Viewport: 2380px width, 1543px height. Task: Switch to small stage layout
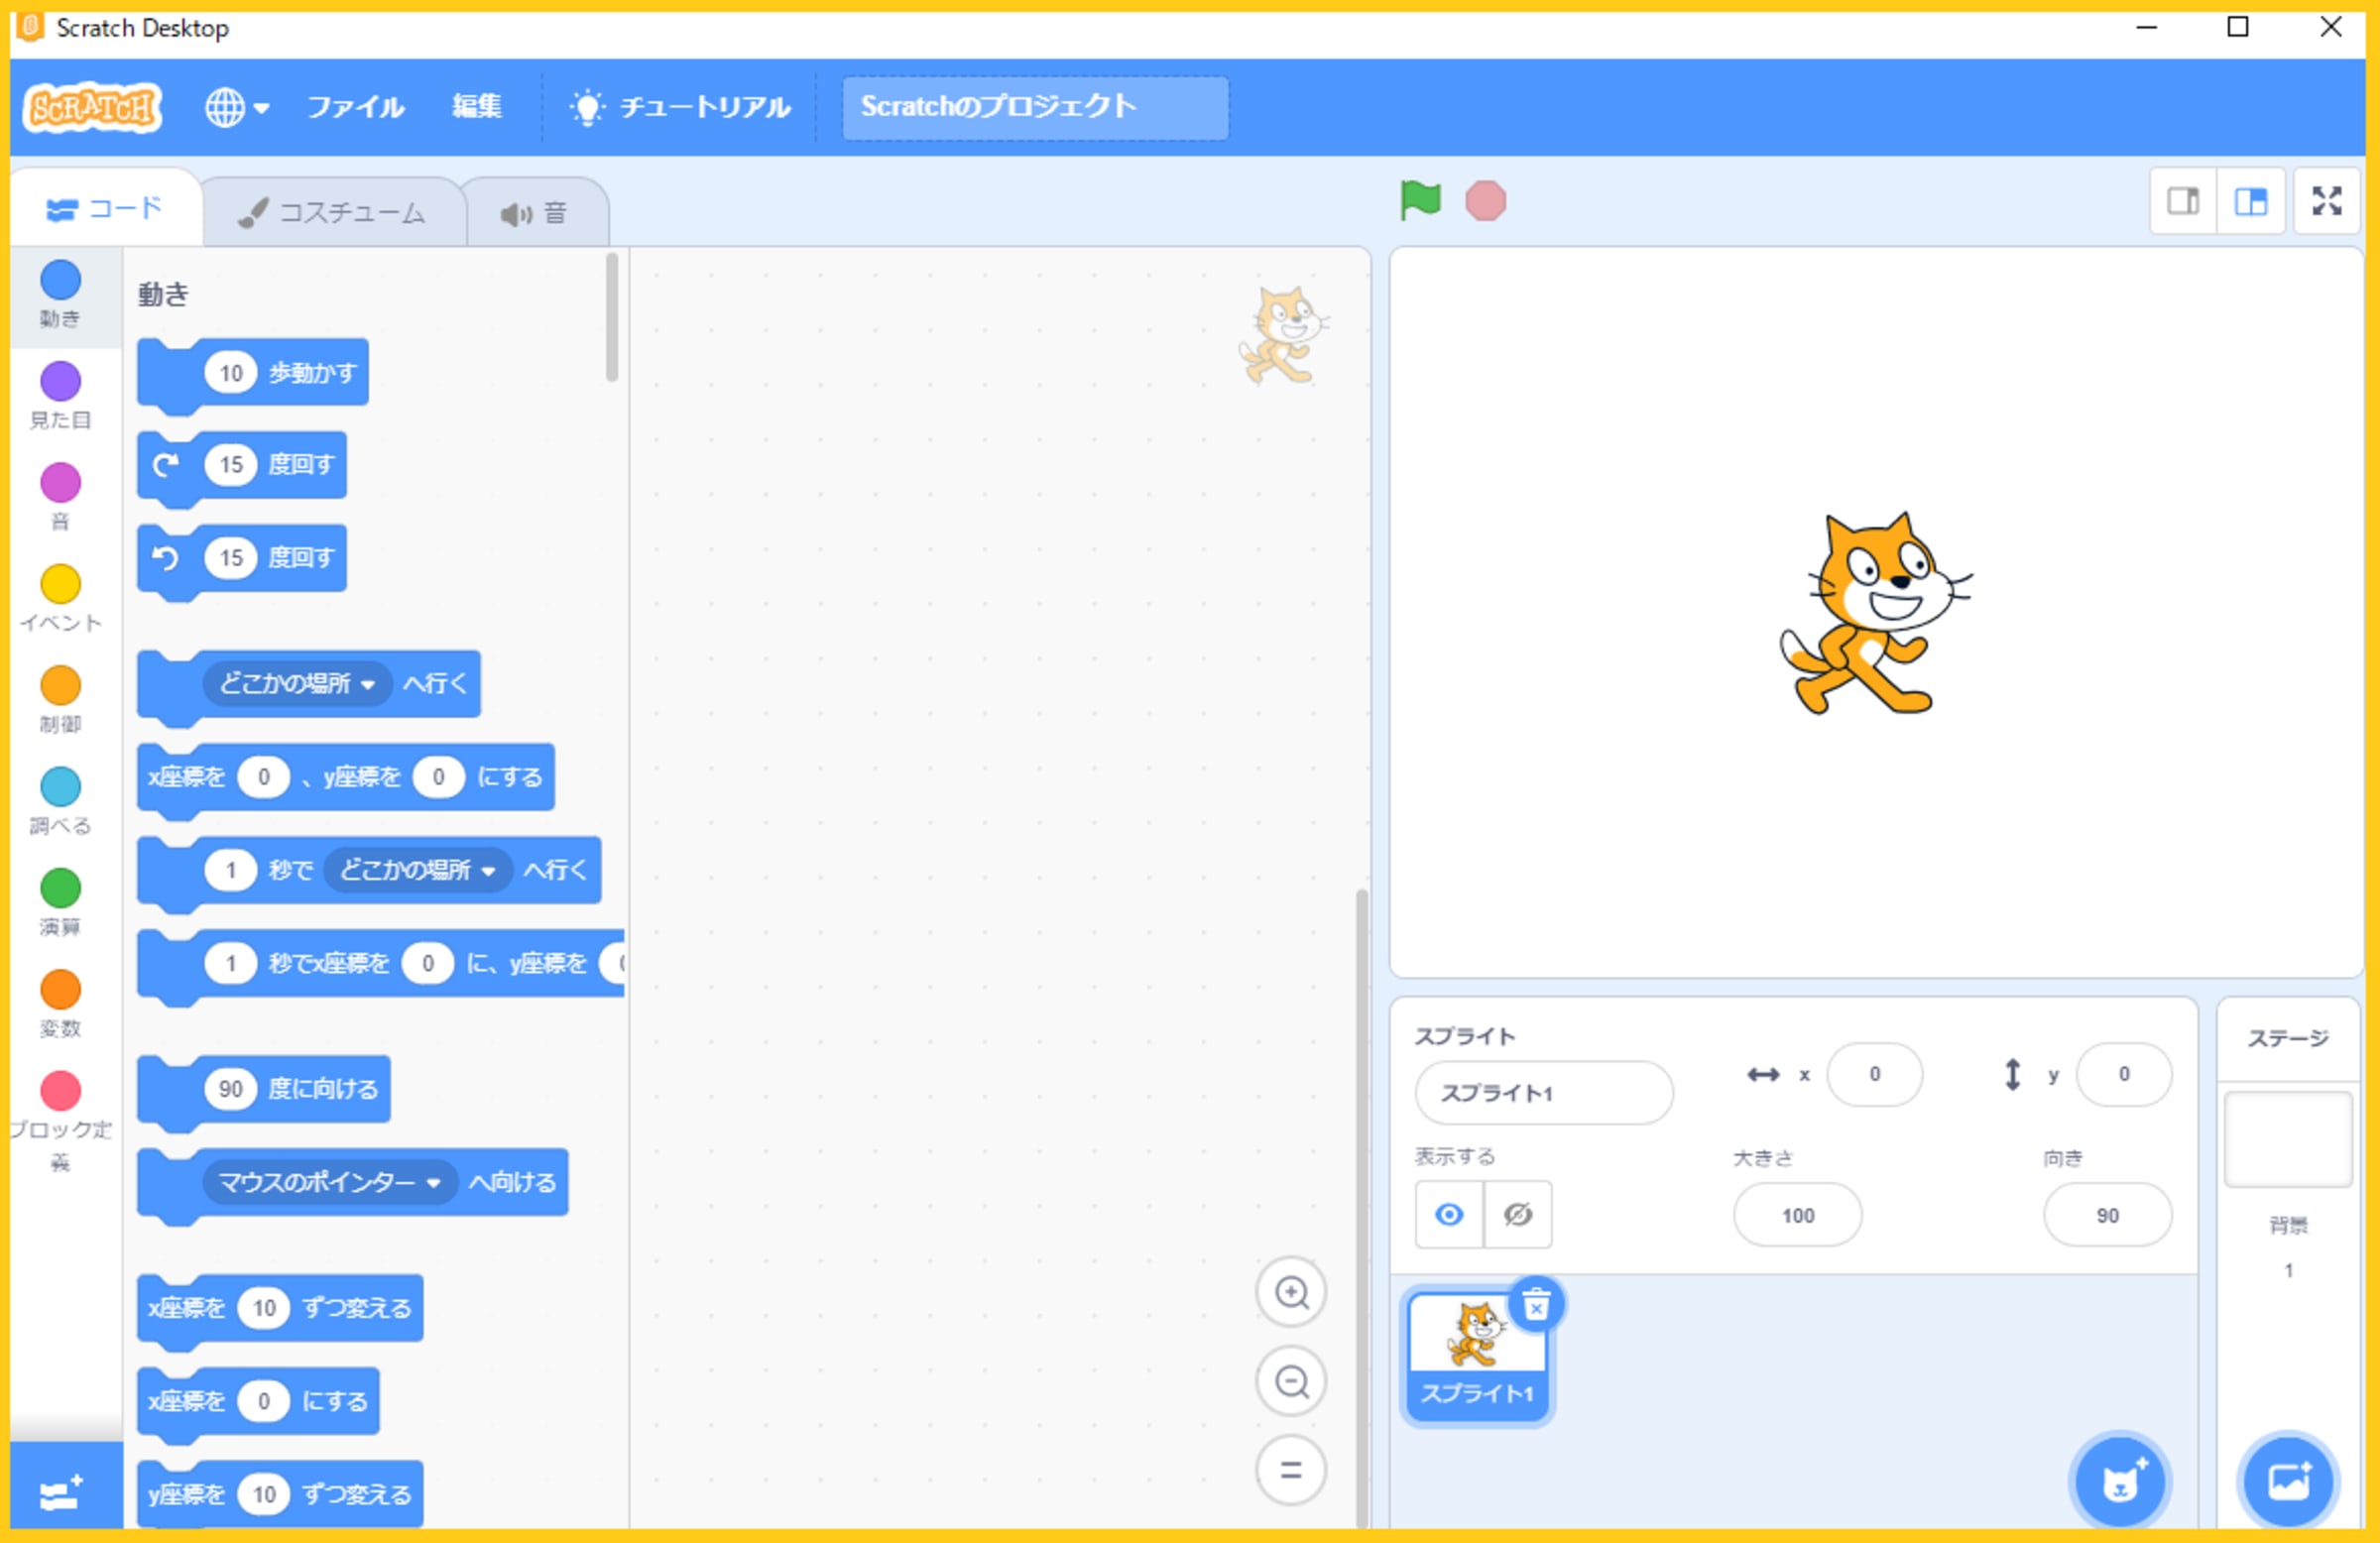pyautogui.click(x=2183, y=201)
